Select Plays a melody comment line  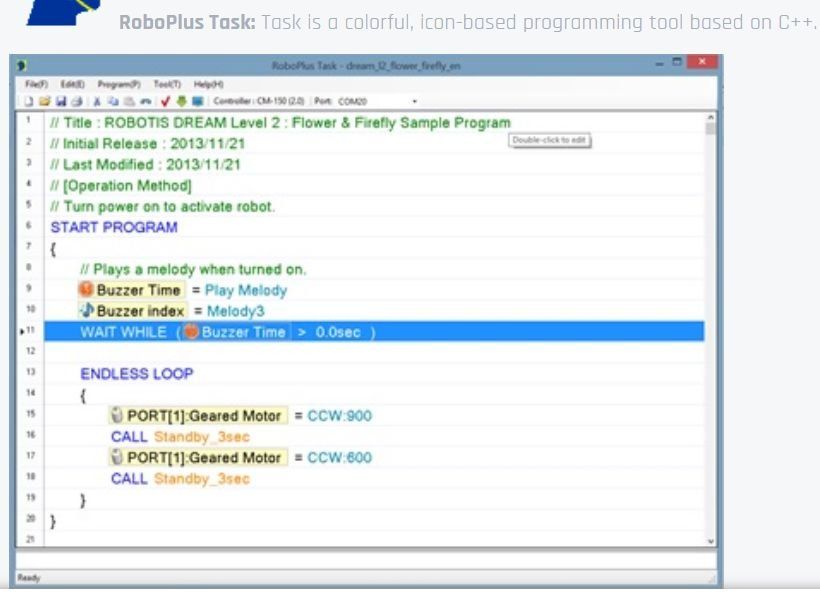coord(193,269)
